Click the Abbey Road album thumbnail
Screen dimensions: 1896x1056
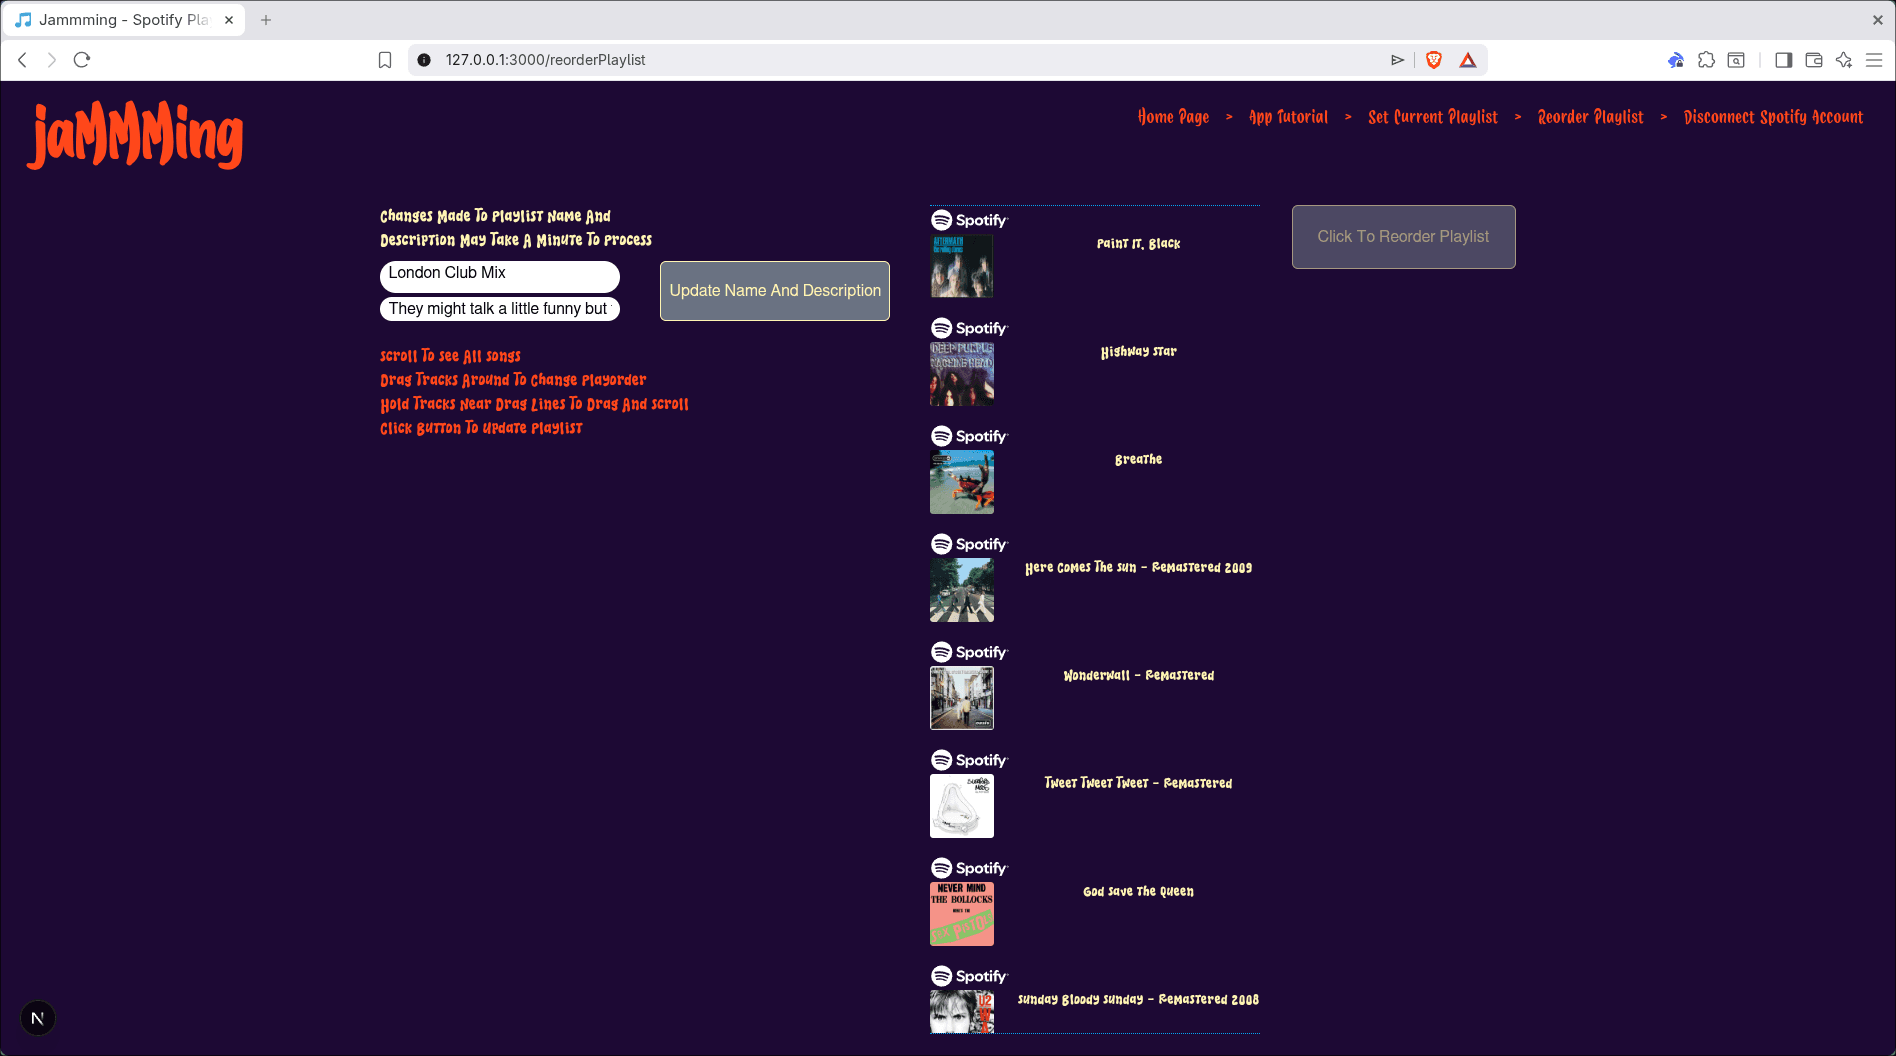[x=961, y=589]
